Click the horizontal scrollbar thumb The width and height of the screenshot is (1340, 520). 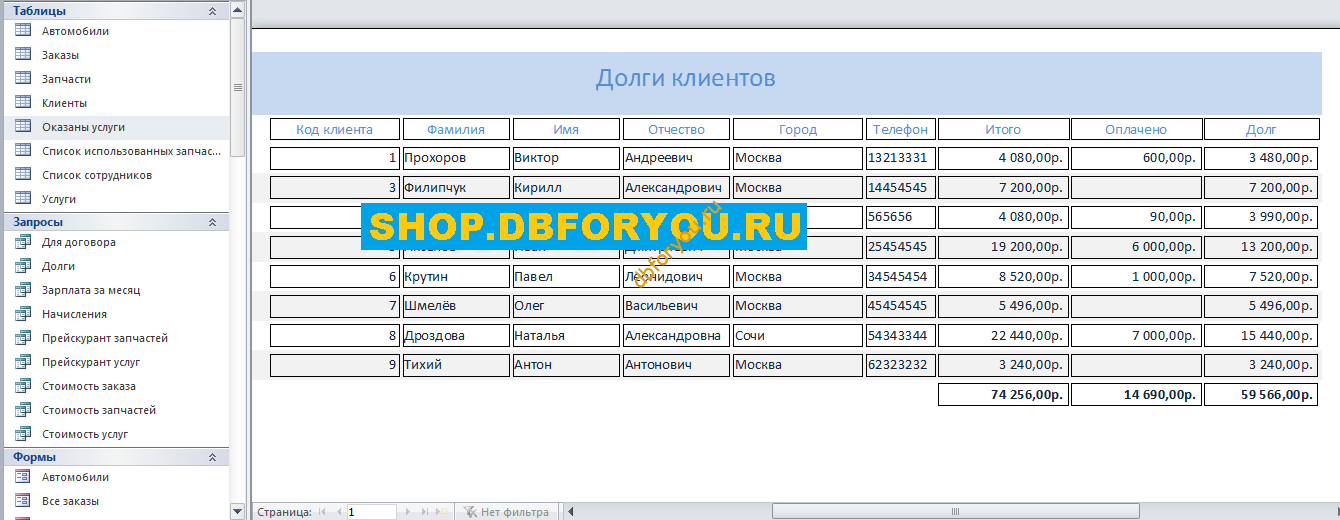tap(955, 512)
